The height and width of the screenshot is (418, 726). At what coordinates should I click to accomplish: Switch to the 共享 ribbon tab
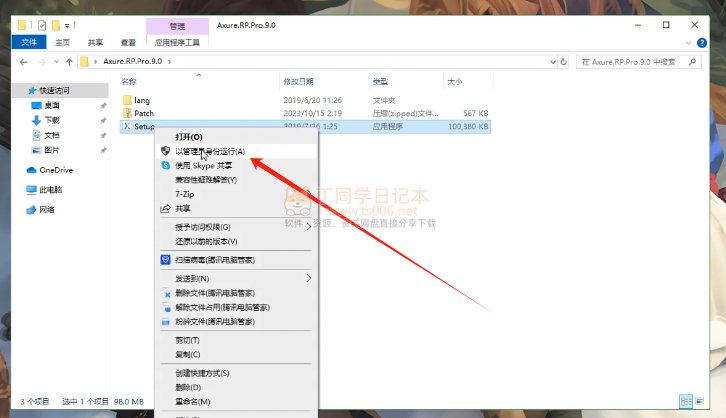click(x=95, y=42)
